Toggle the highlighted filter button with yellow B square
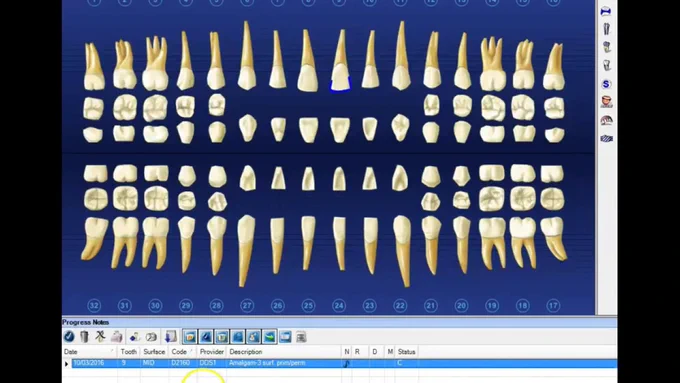This screenshot has height=383, width=680. tap(222, 337)
